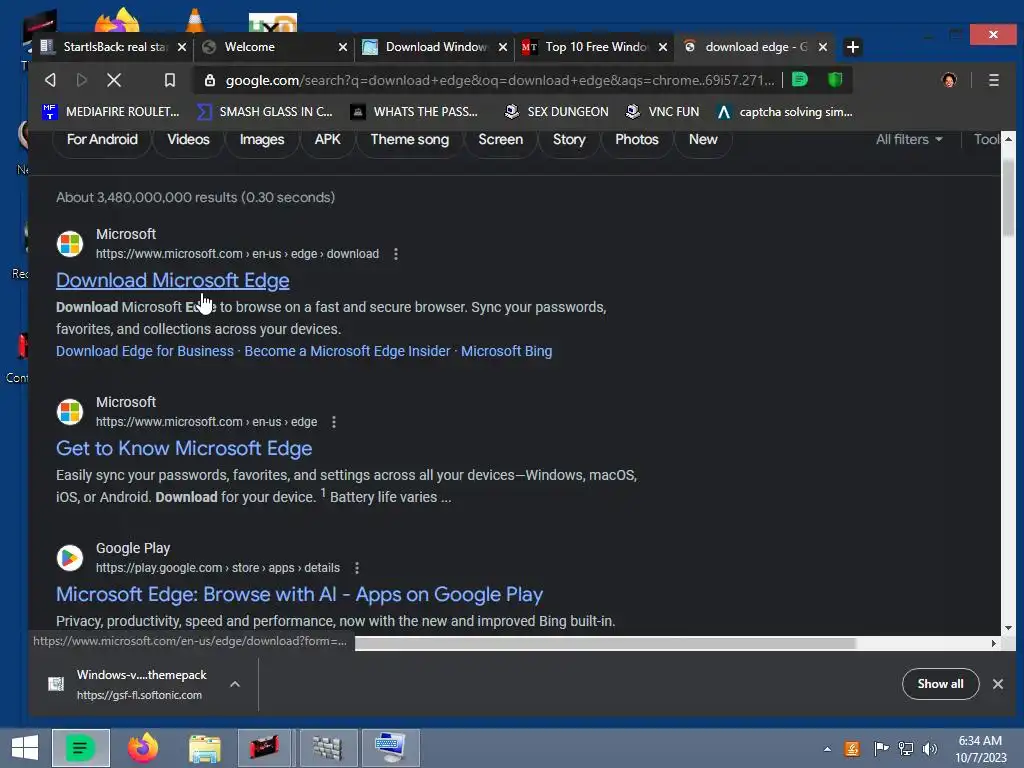
Task: Open the green shield extension icon
Action: point(835,80)
